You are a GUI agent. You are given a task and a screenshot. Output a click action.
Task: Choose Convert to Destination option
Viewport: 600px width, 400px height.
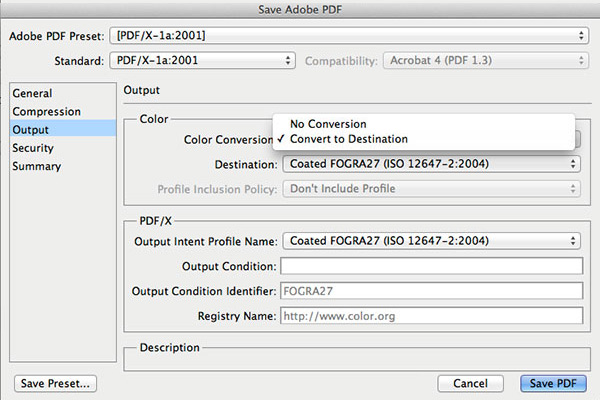click(424, 139)
